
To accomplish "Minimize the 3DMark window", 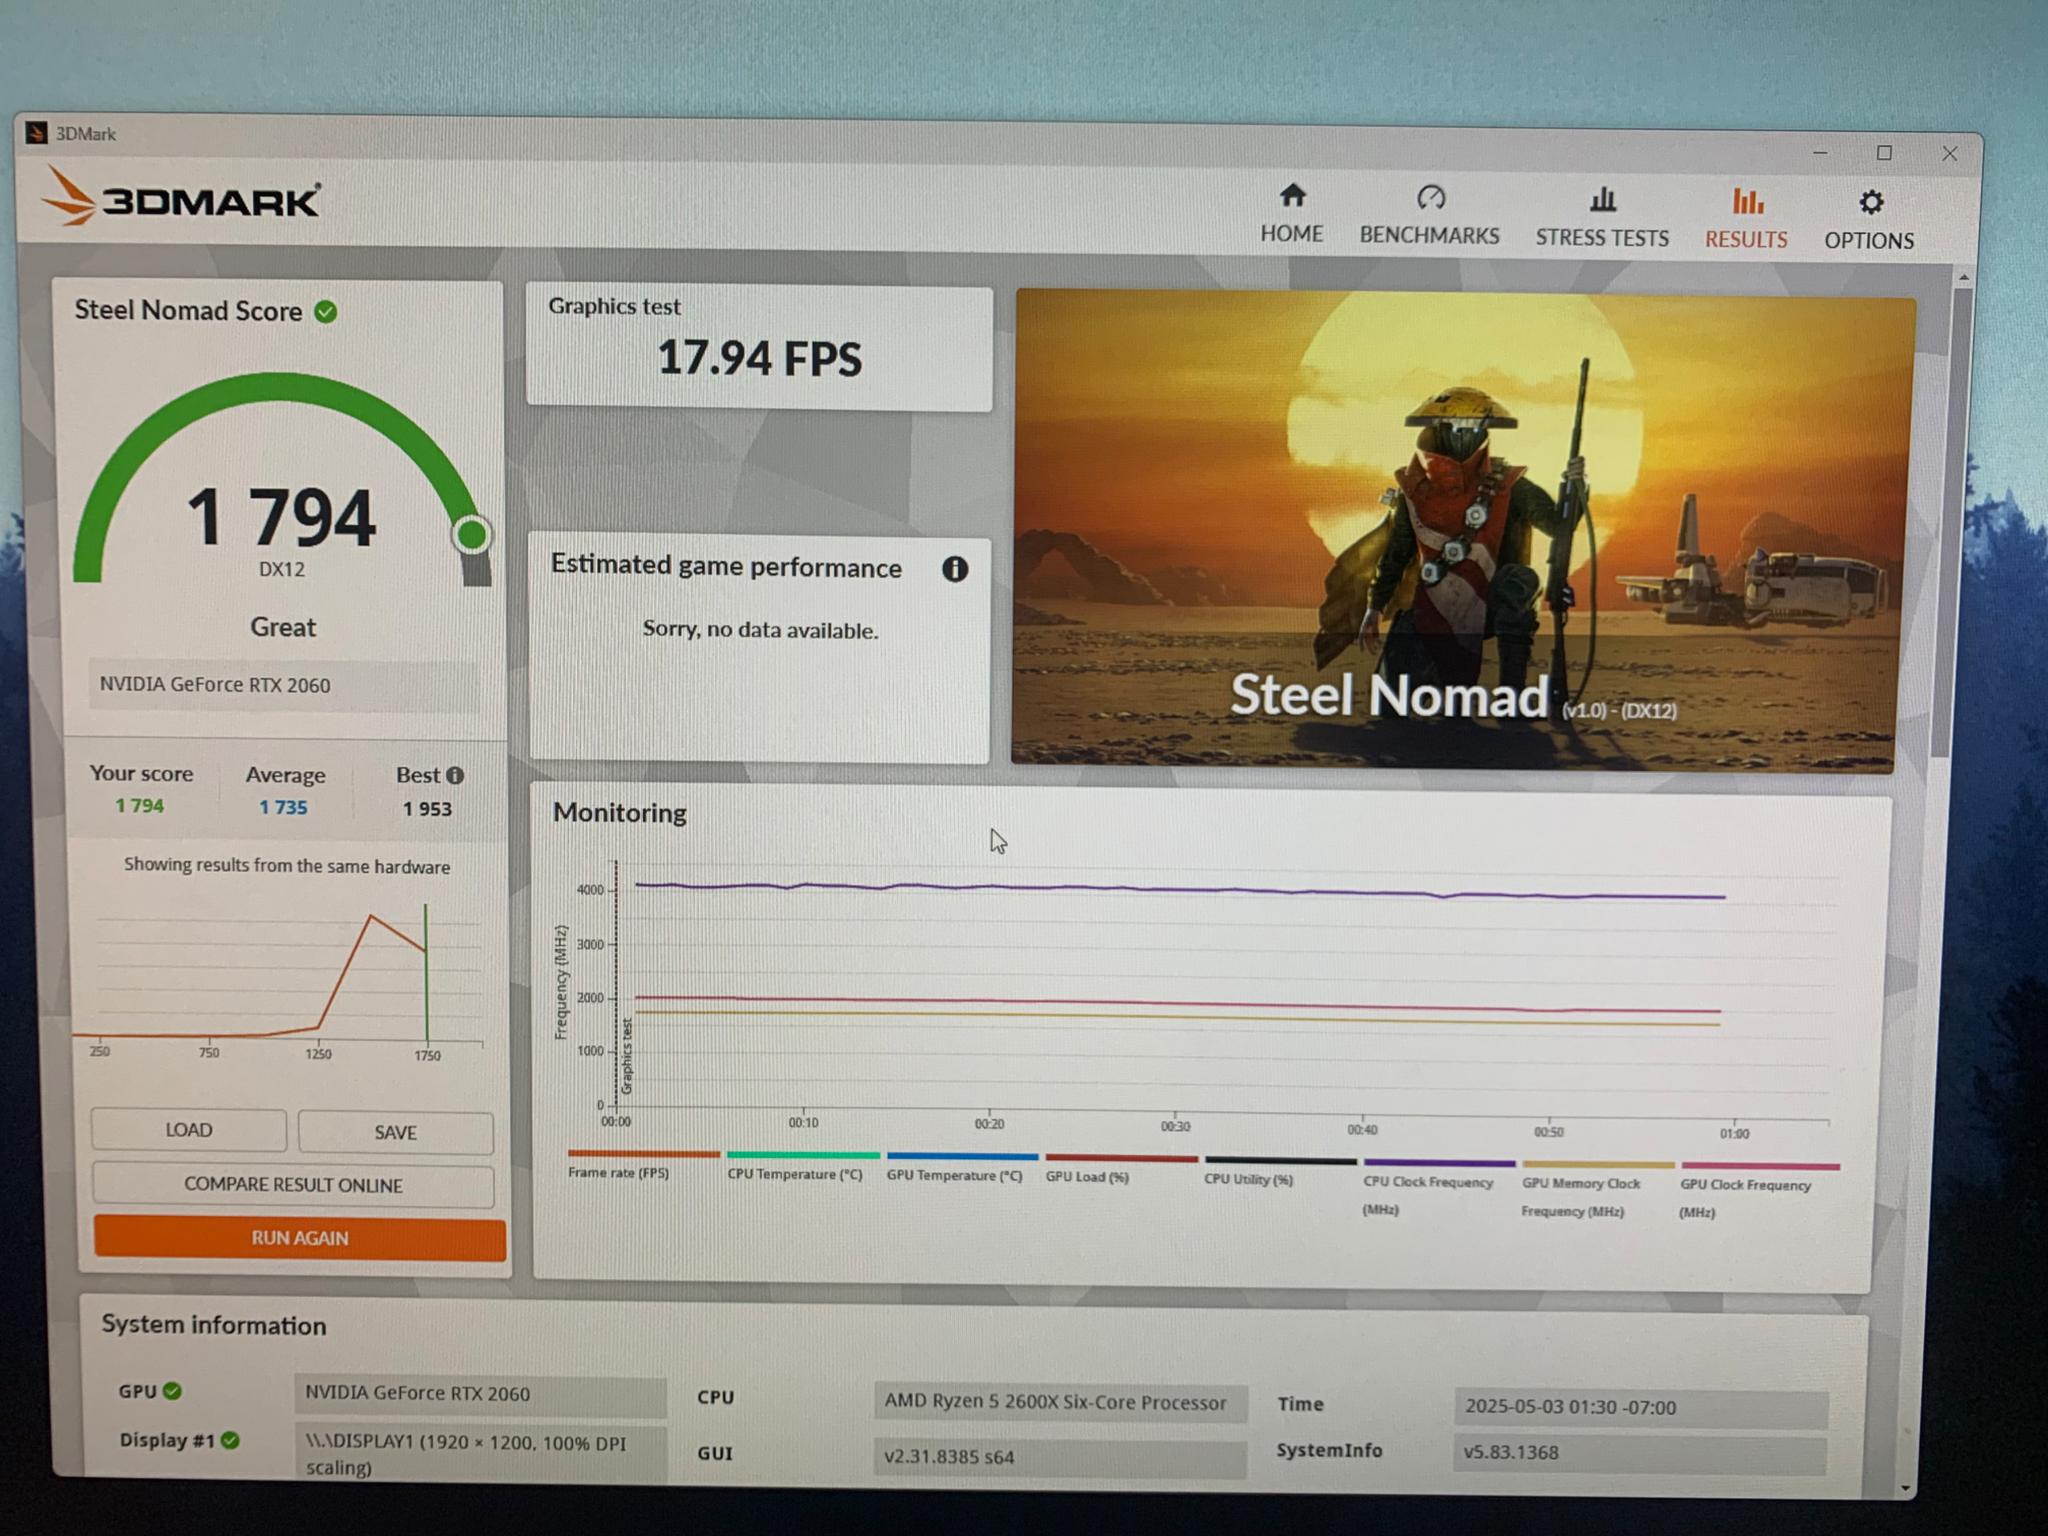I will (x=1820, y=152).
